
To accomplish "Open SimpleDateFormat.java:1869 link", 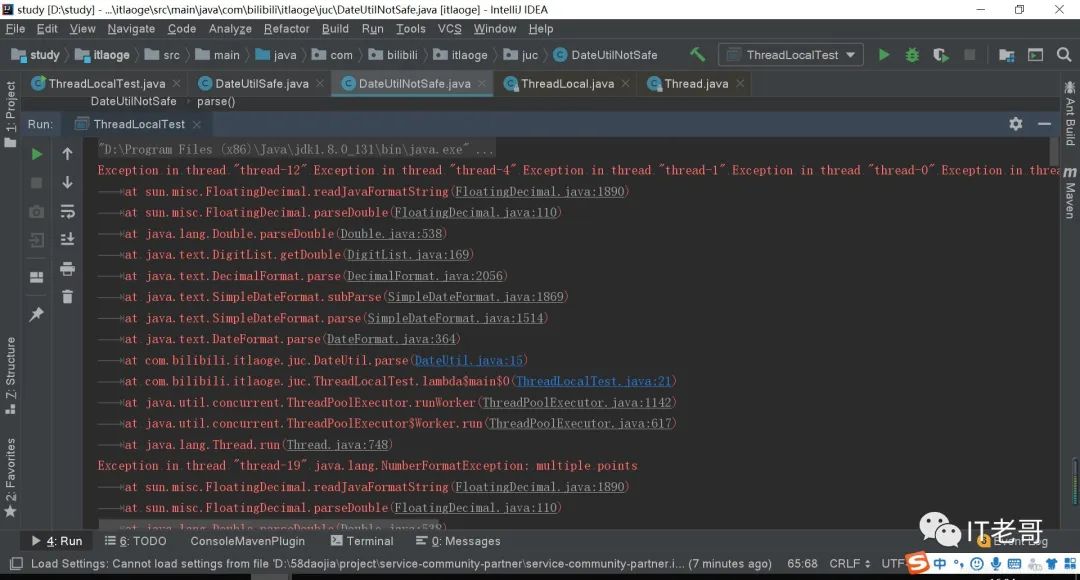I will 475,297.
